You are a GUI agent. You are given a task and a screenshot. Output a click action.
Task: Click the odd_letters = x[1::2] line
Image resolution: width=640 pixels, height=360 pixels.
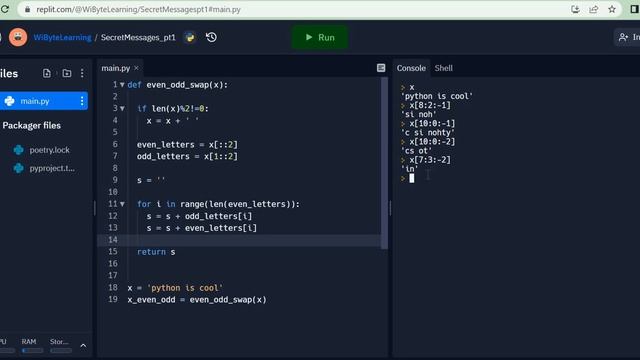pyautogui.click(x=187, y=156)
